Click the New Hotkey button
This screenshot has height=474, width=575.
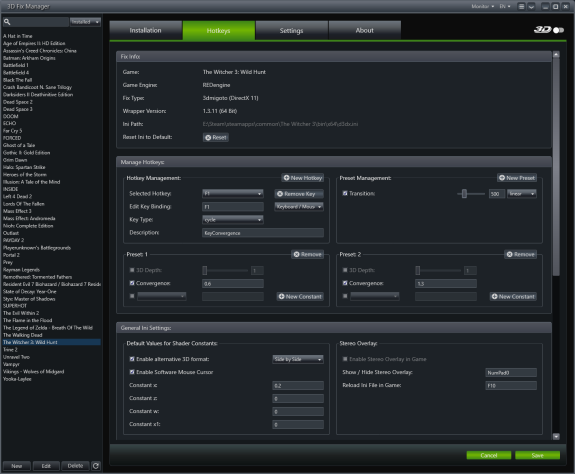(x=303, y=178)
